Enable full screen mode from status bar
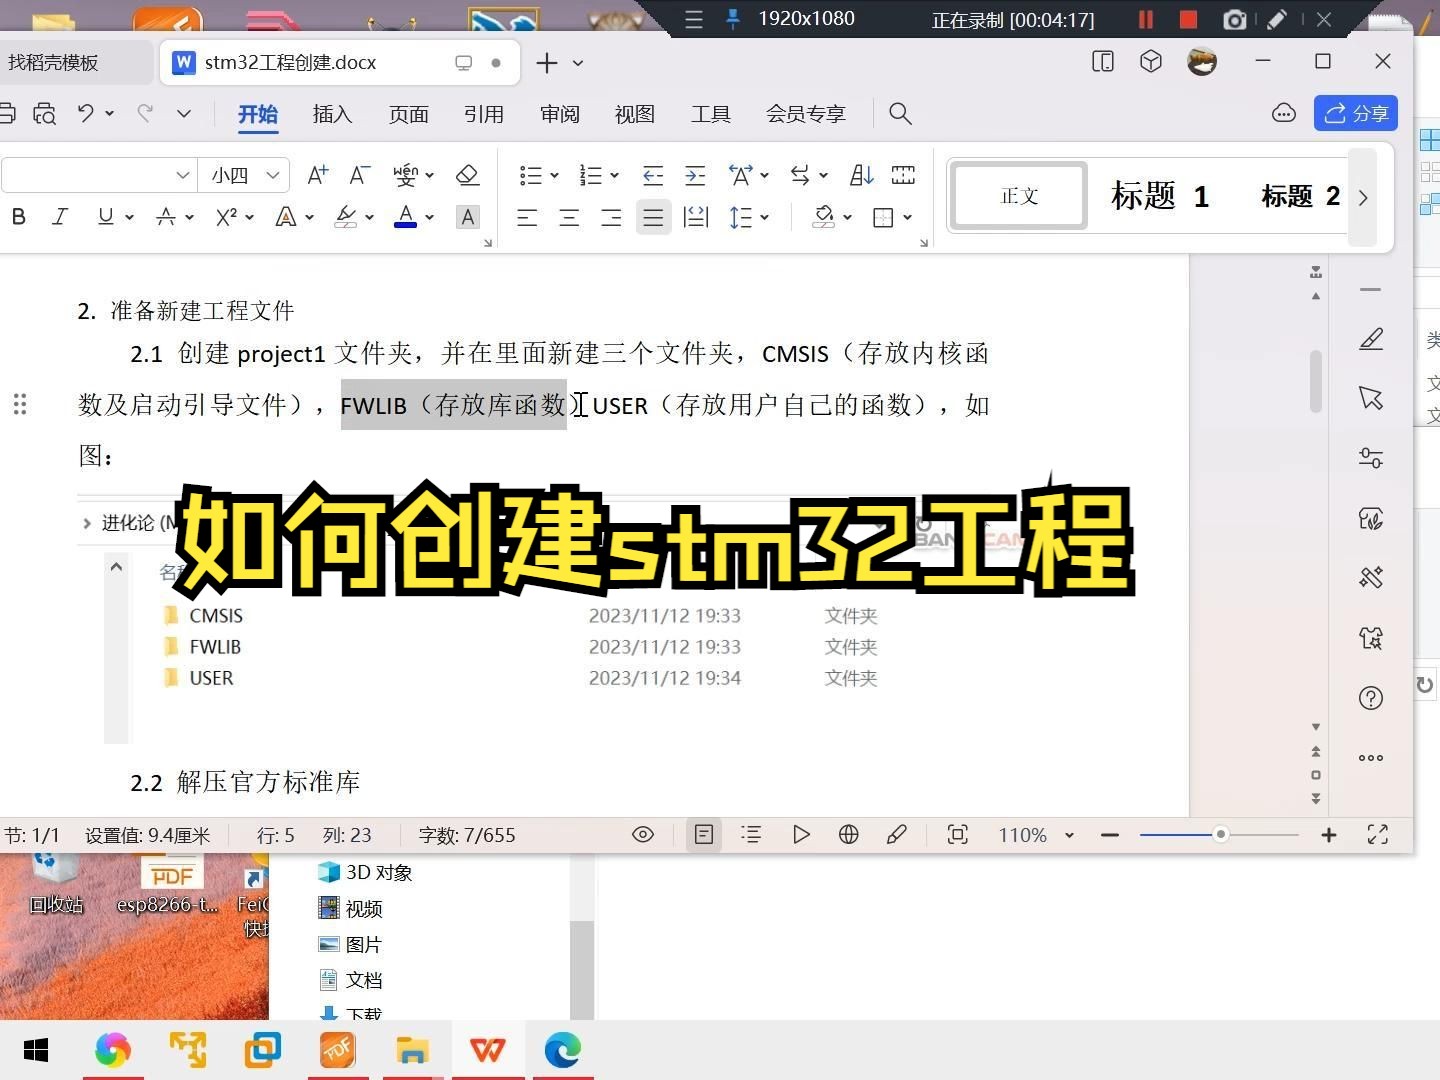1440x1080 pixels. click(x=1378, y=834)
